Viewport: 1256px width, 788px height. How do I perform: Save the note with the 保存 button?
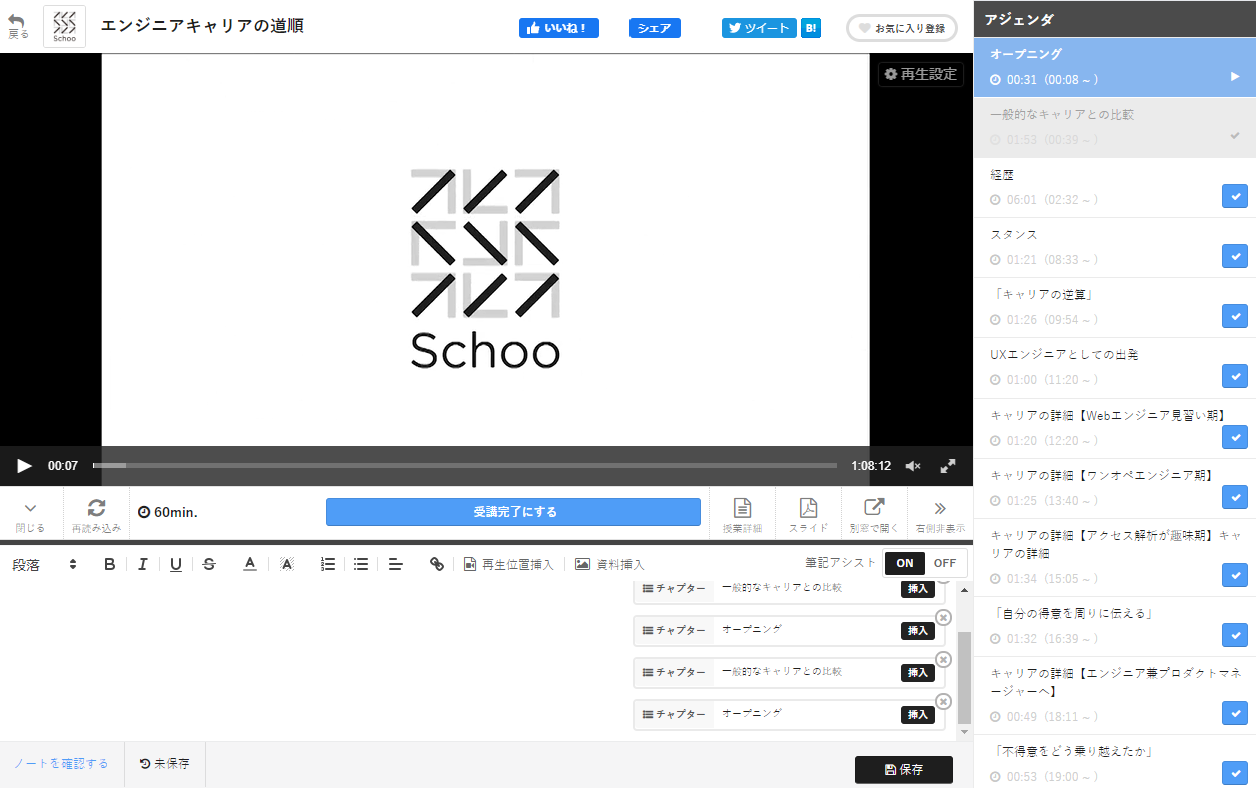904,770
